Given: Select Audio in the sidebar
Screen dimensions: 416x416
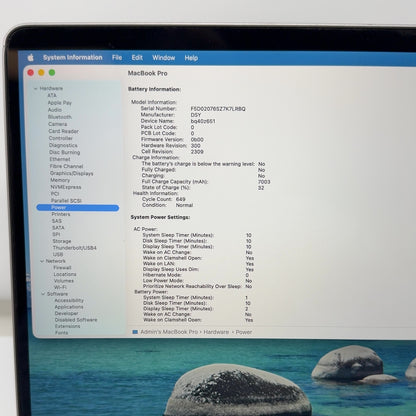Looking at the screenshot, I should pos(55,110).
